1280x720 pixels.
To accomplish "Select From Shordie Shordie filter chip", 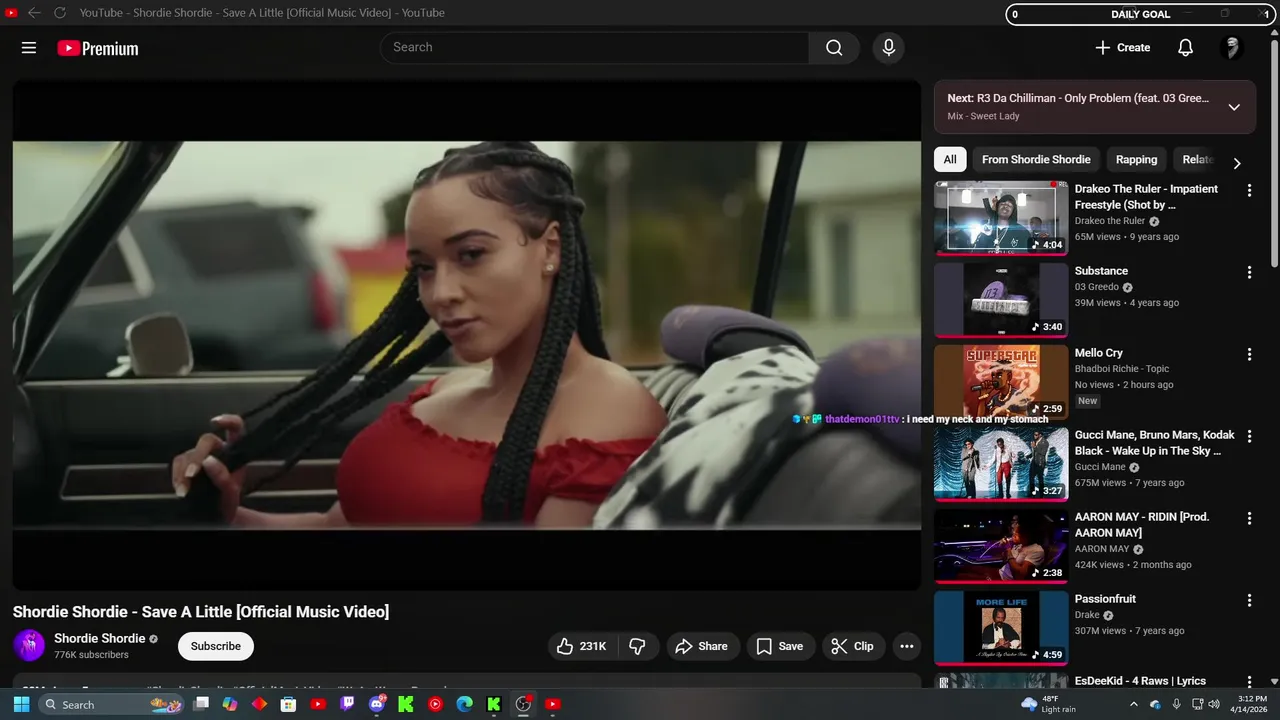I will click(1036, 160).
